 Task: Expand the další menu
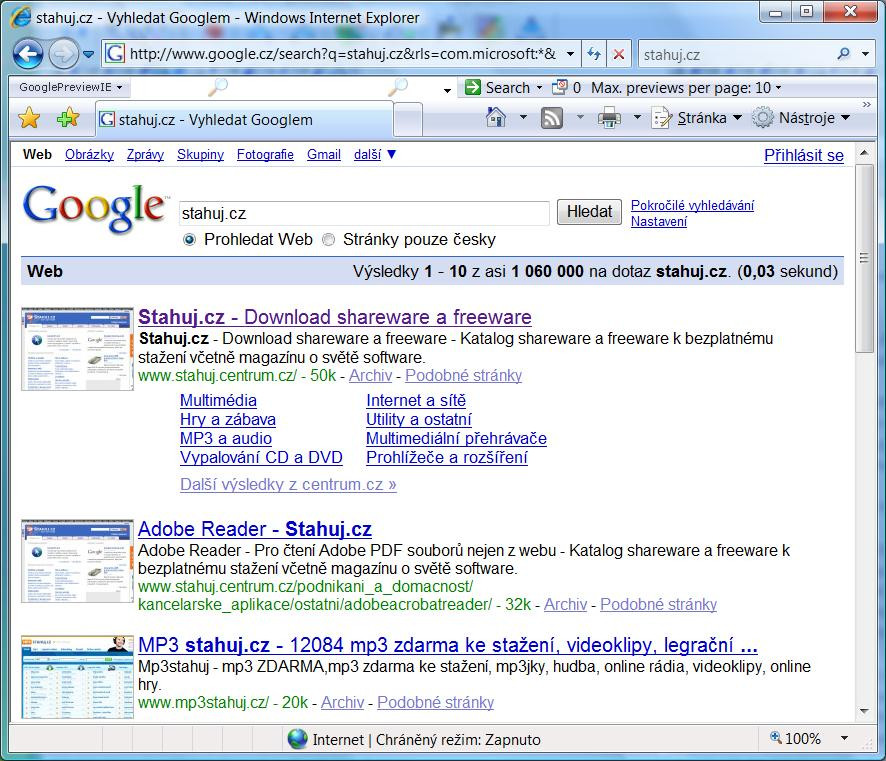click(x=375, y=154)
